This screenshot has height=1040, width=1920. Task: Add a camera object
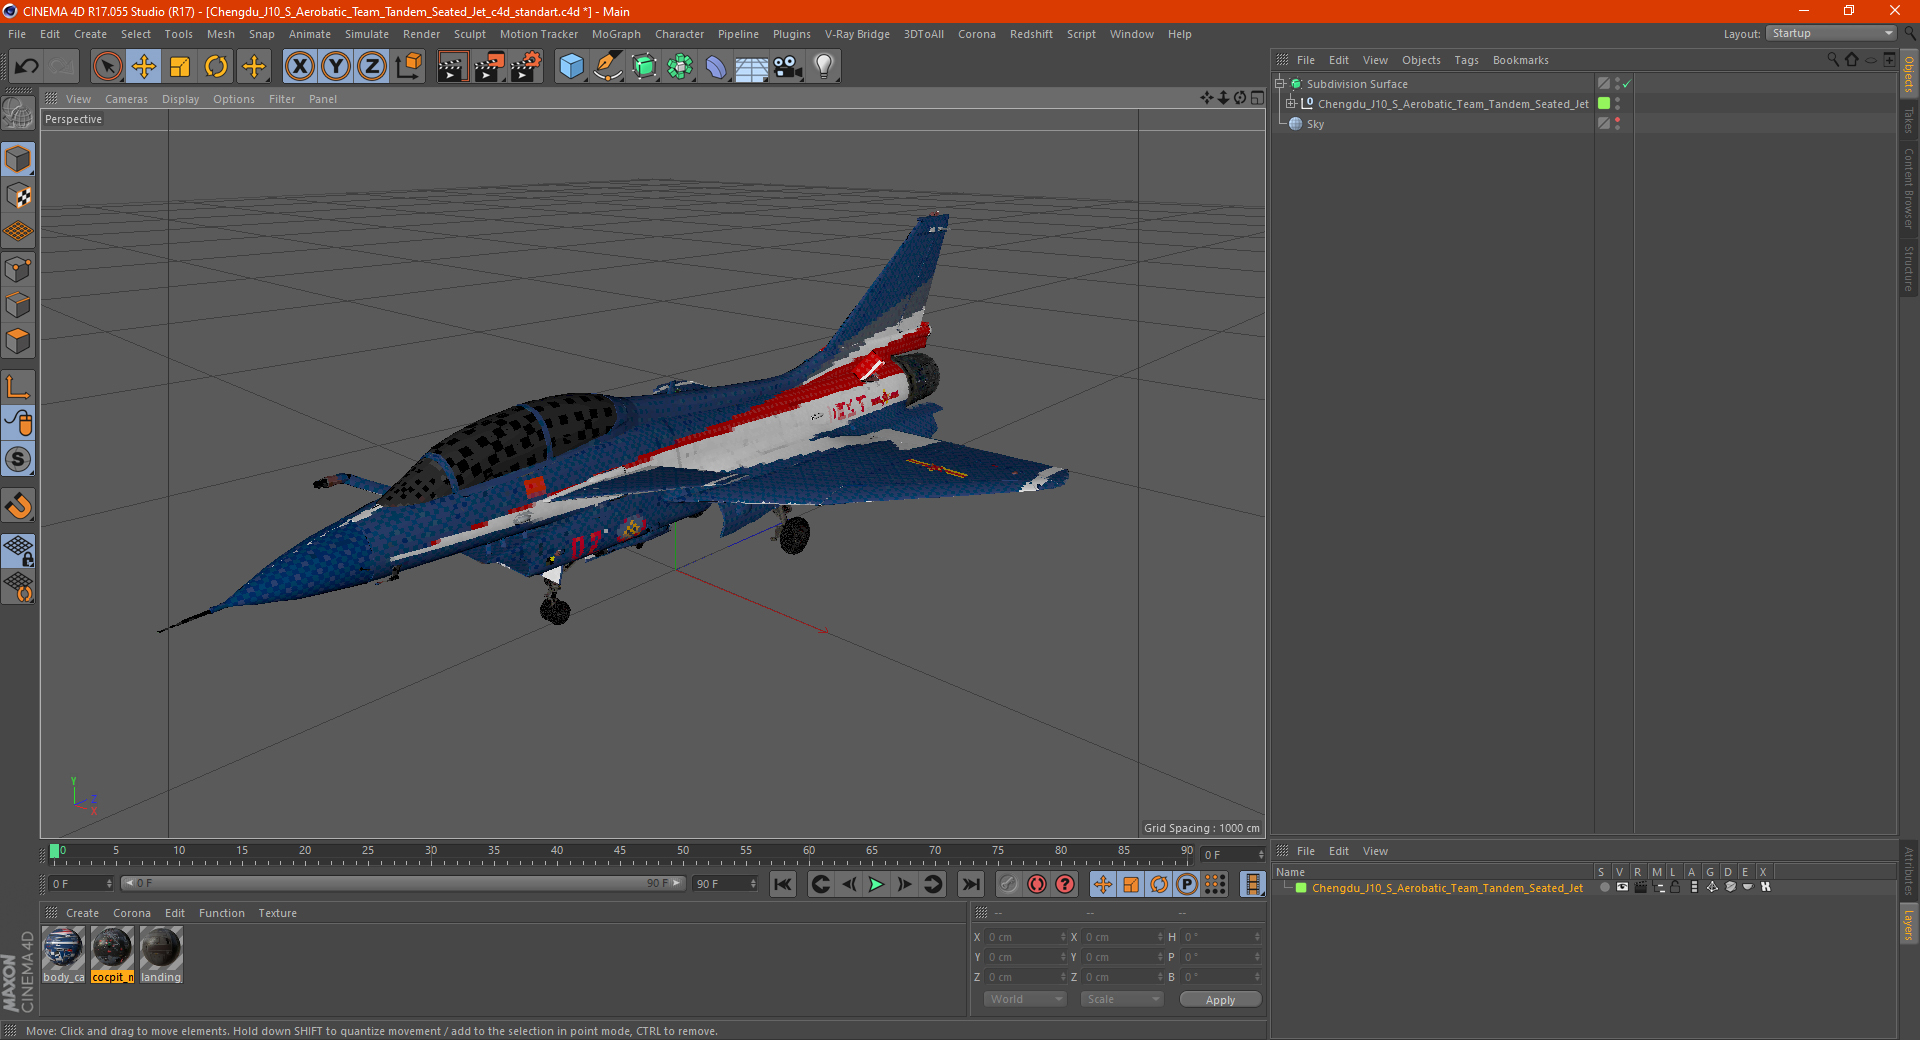(788, 67)
